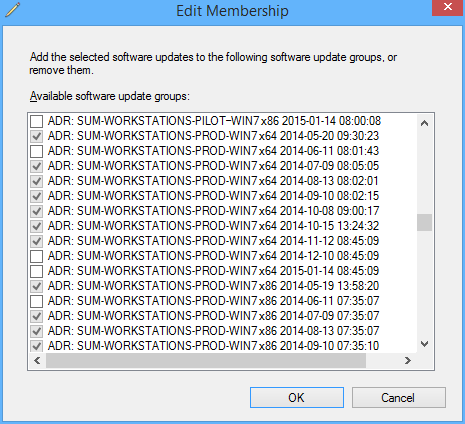This screenshot has width=465, height=424.
Task: Uncheck PROD-WIN7x86 2014-05-19 13:58:20 group
Action: click(37, 286)
